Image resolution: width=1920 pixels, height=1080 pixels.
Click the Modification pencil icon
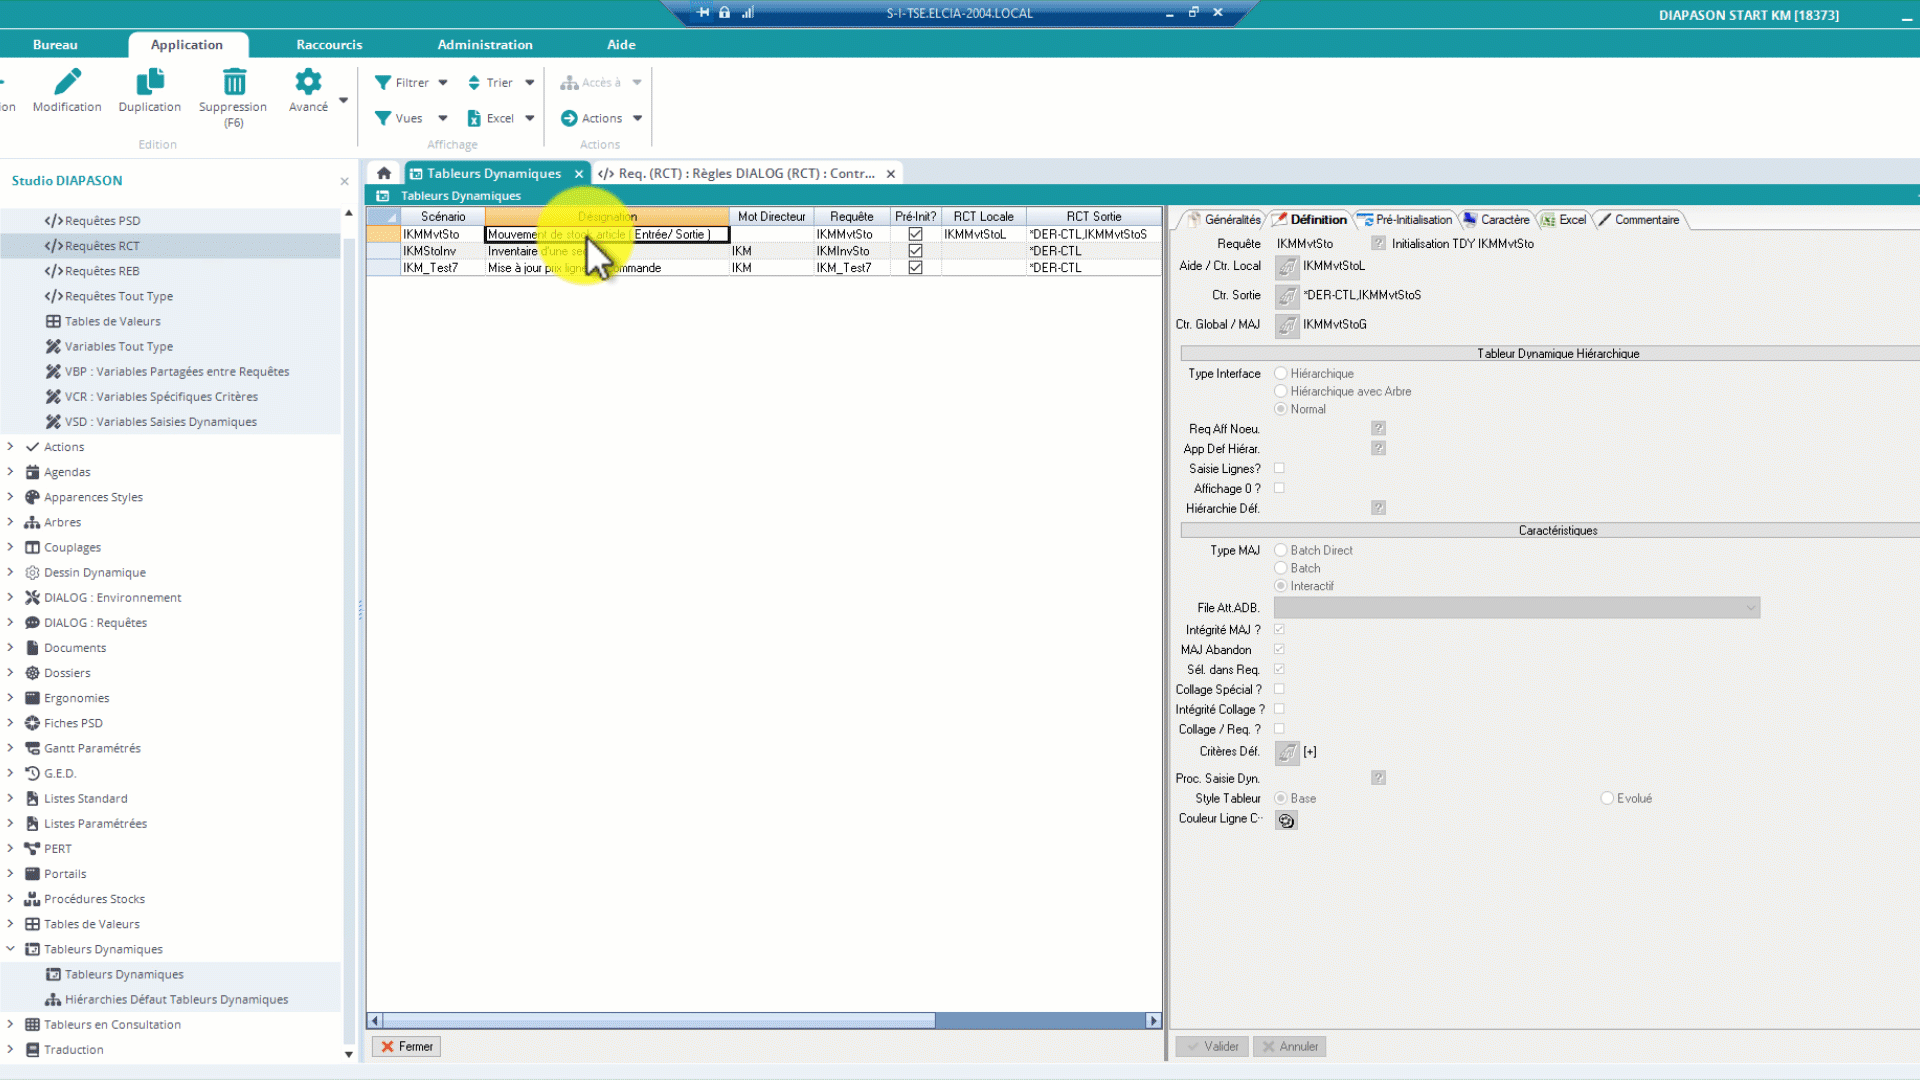[67, 83]
